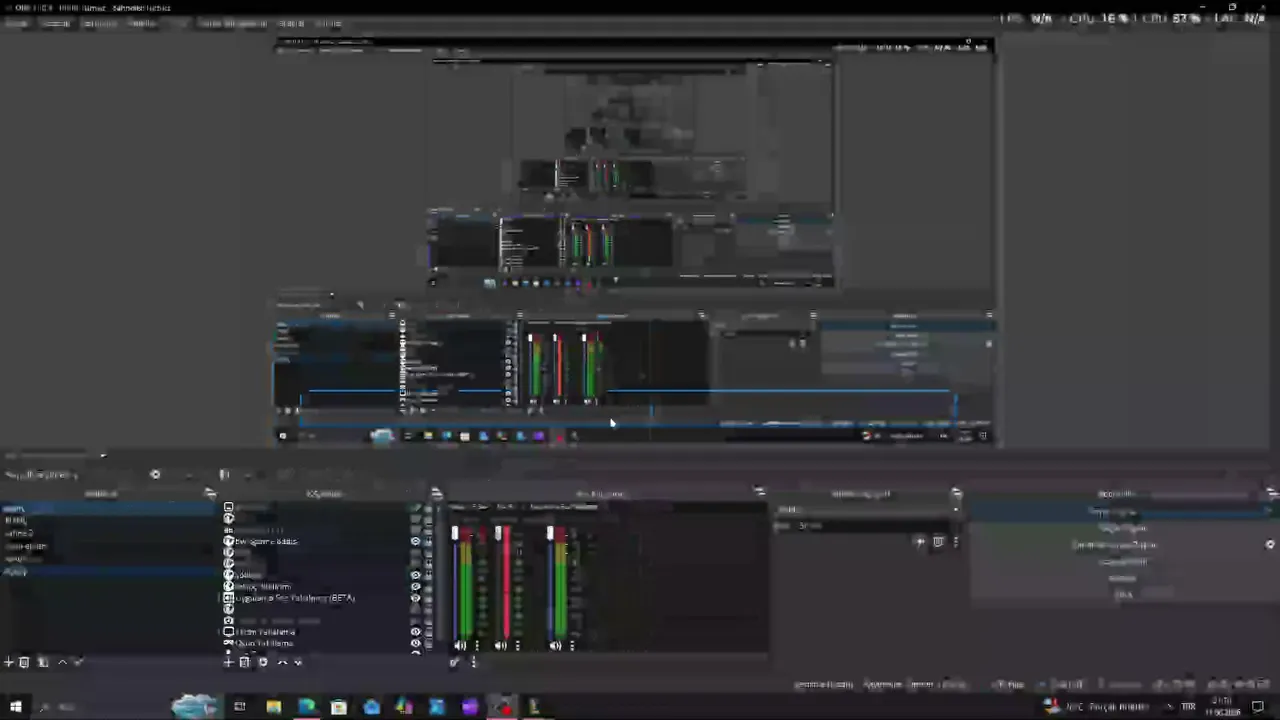This screenshot has height=720, width=1280.
Task: Move scene up with Scenes arrow icon
Action: coord(62,662)
